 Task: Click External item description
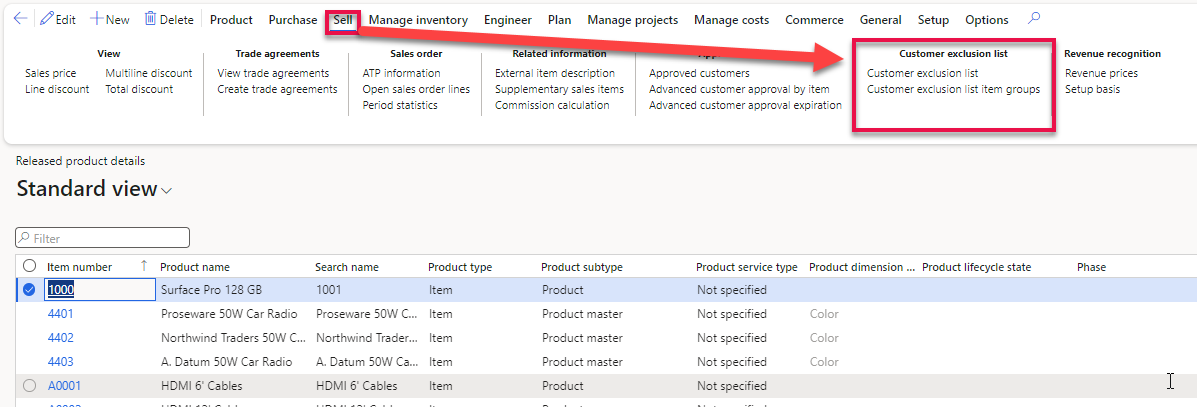pos(555,73)
